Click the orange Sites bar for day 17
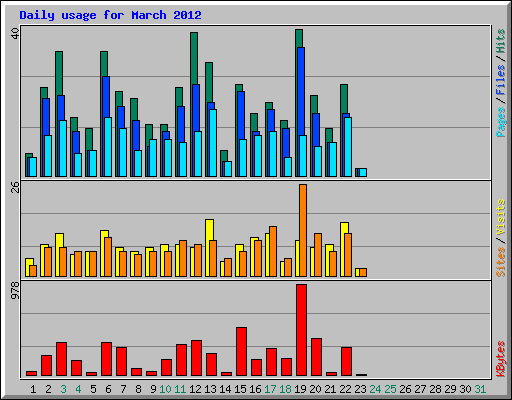The height and width of the screenshot is (400, 512). pos(273,251)
